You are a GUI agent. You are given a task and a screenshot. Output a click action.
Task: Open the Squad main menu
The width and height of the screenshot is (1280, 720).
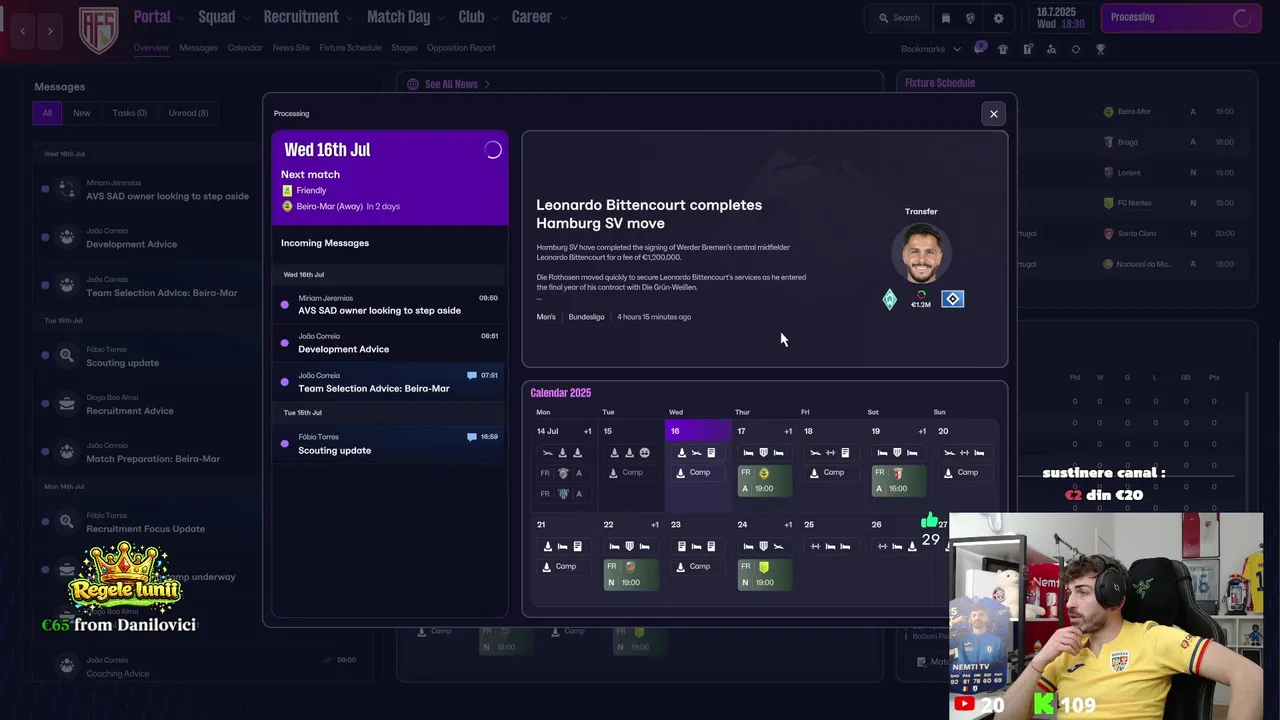(217, 17)
